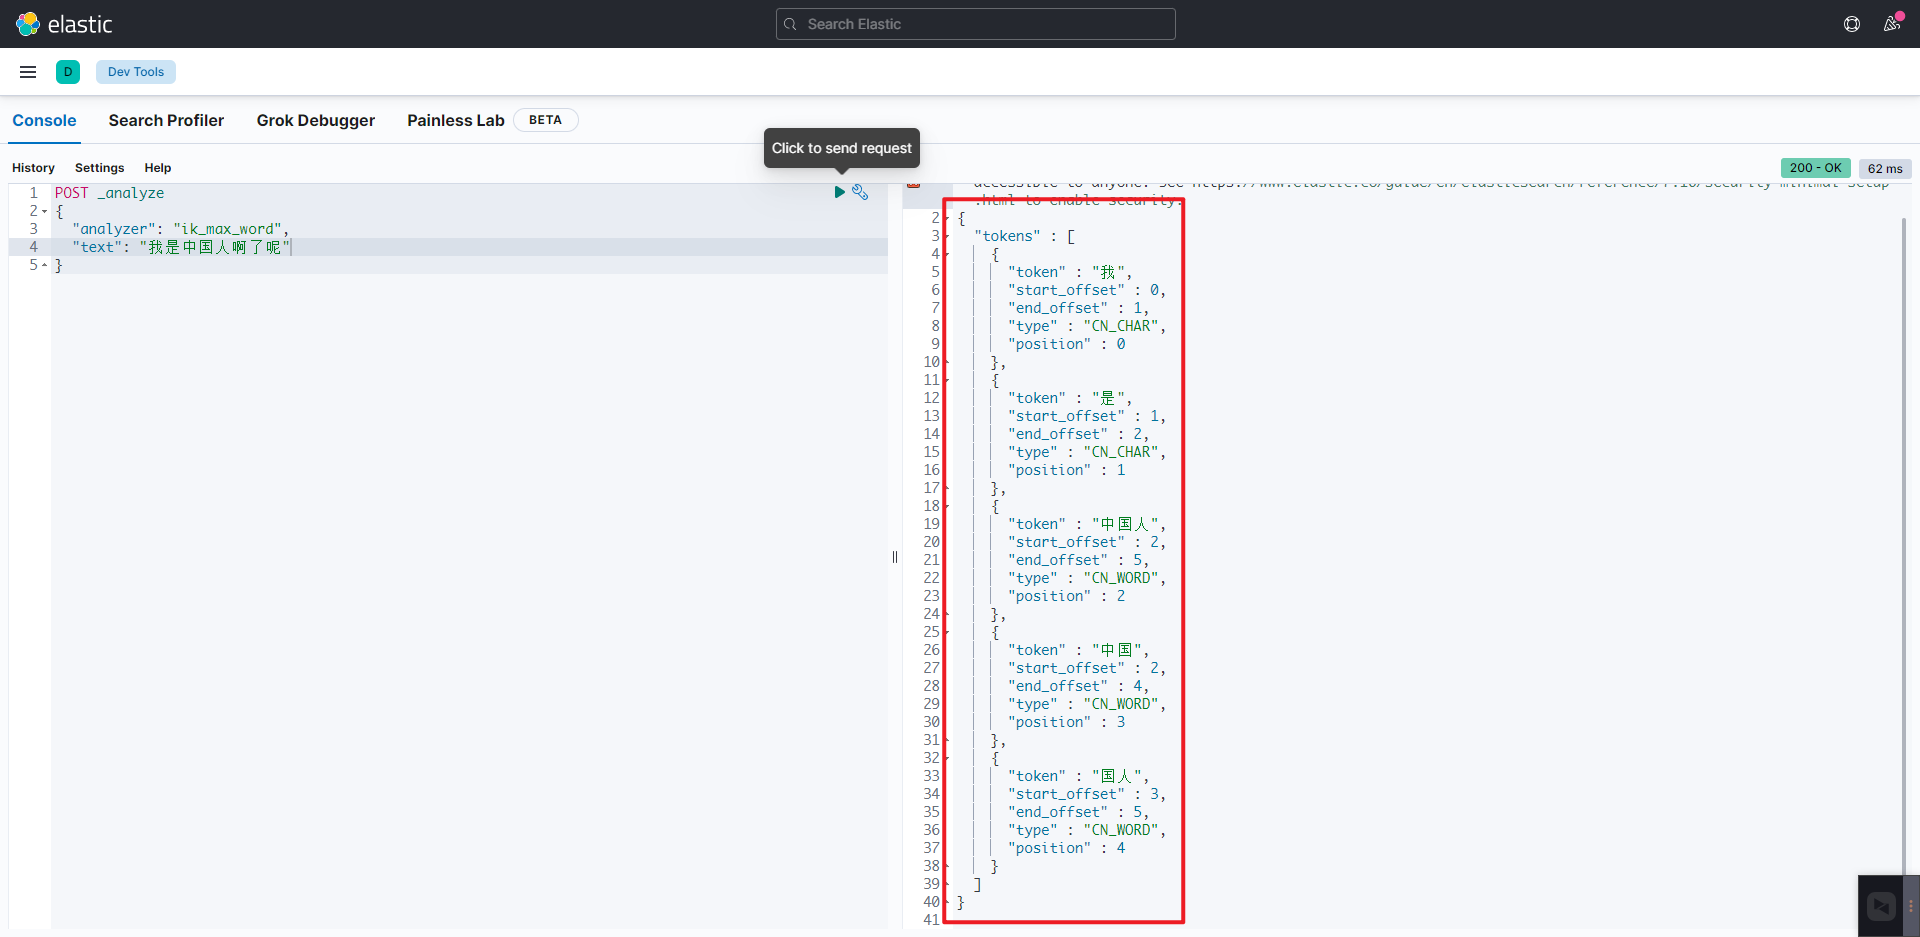Click "end_offset" : 5 on line 21

pos(1075,560)
